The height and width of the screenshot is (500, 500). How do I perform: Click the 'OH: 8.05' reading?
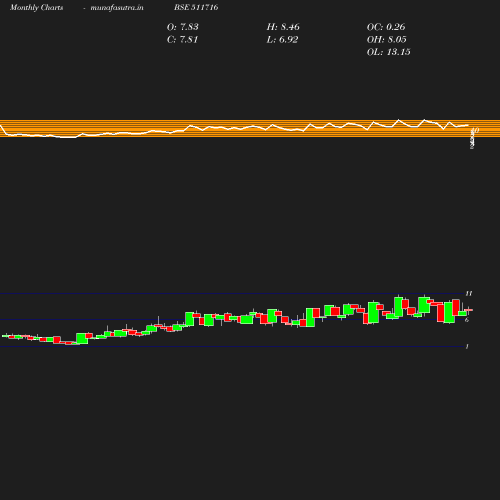pyautogui.click(x=387, y=39)
